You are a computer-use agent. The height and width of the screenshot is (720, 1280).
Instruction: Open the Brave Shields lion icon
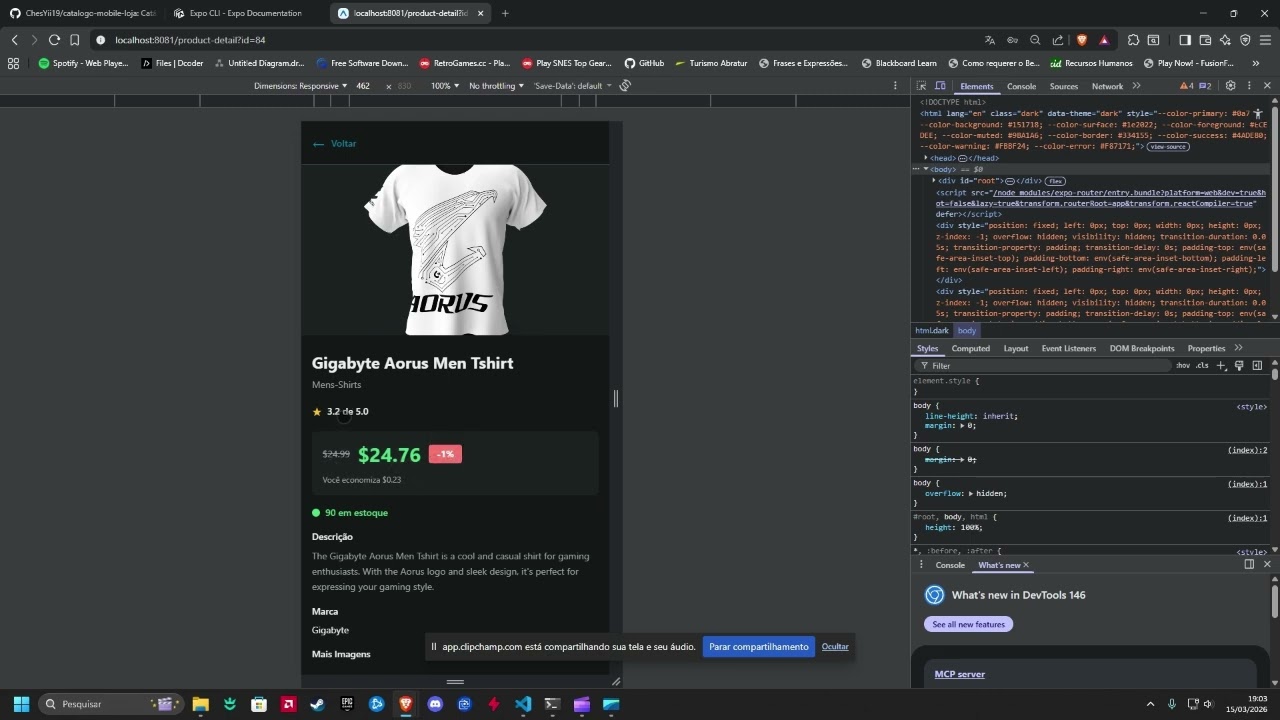(x=1081, y=40)
